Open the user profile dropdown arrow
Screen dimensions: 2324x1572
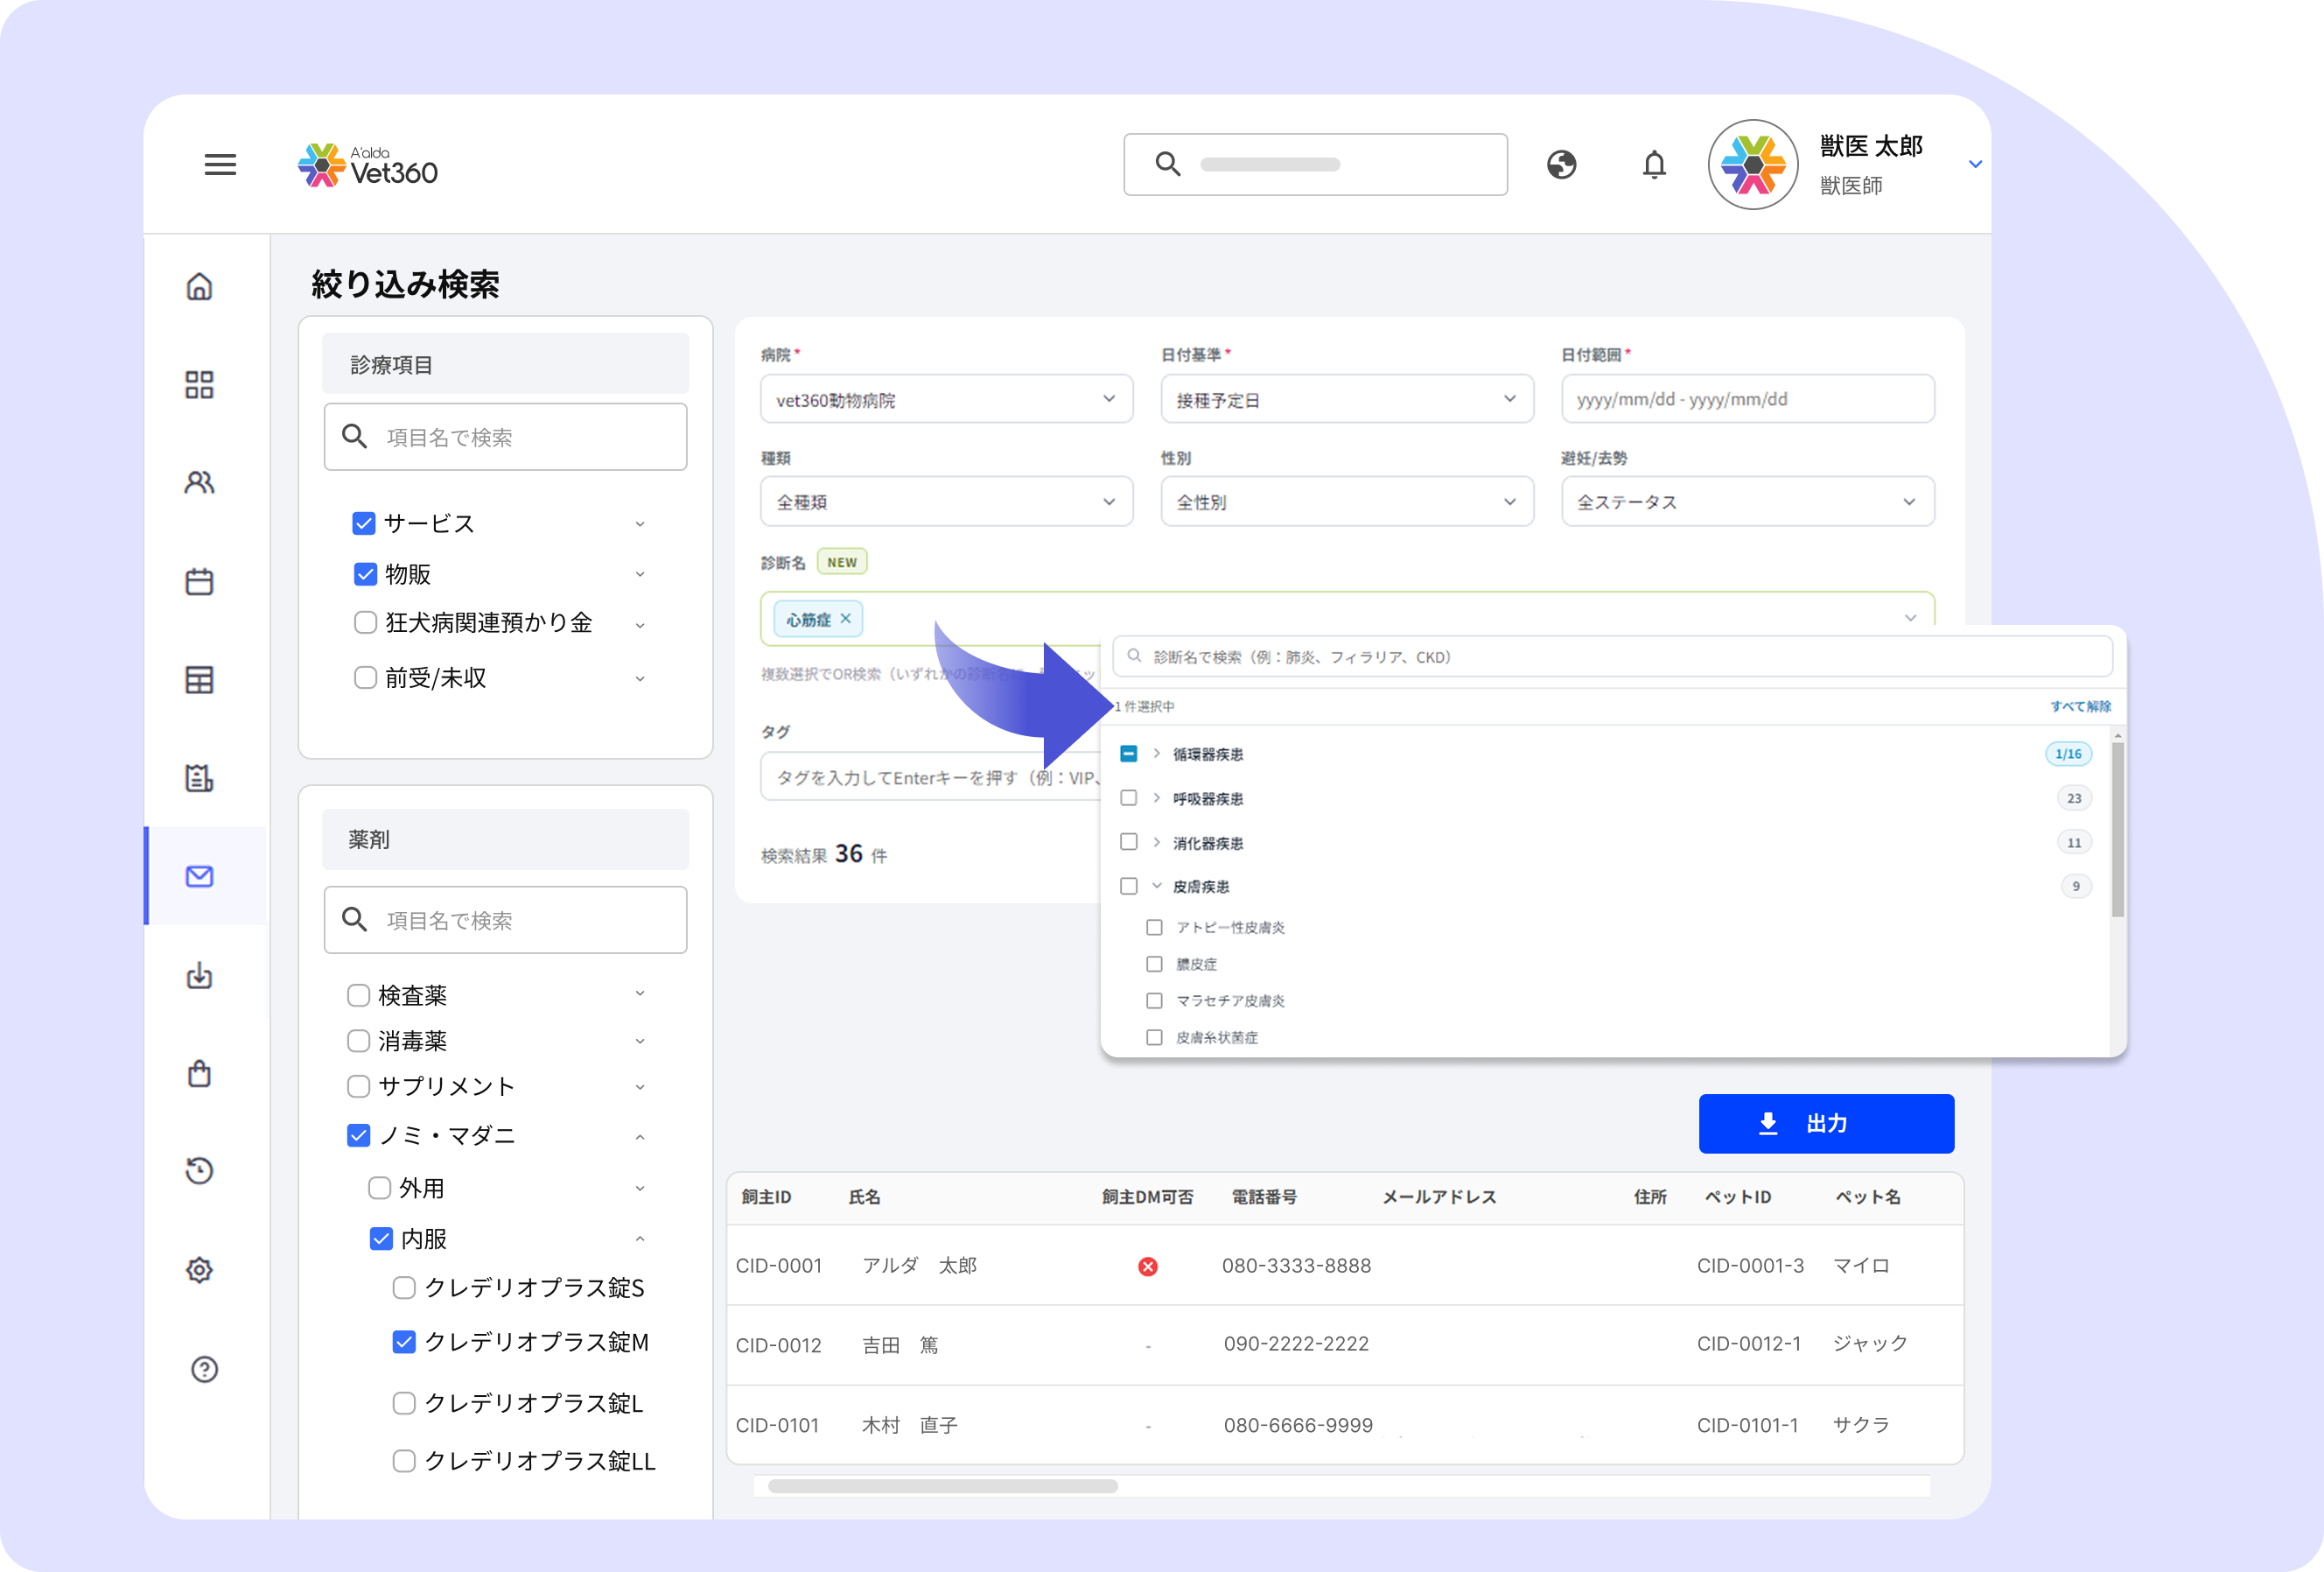click(x=1974, y=165)
